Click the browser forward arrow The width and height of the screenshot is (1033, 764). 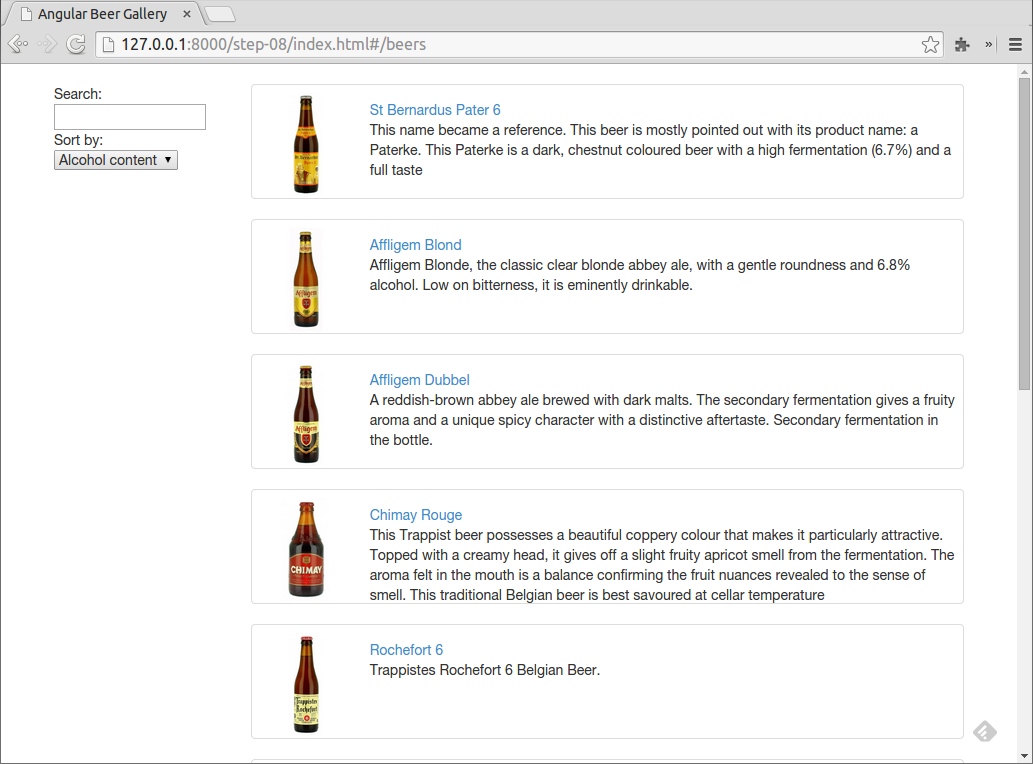pos(47,44)
